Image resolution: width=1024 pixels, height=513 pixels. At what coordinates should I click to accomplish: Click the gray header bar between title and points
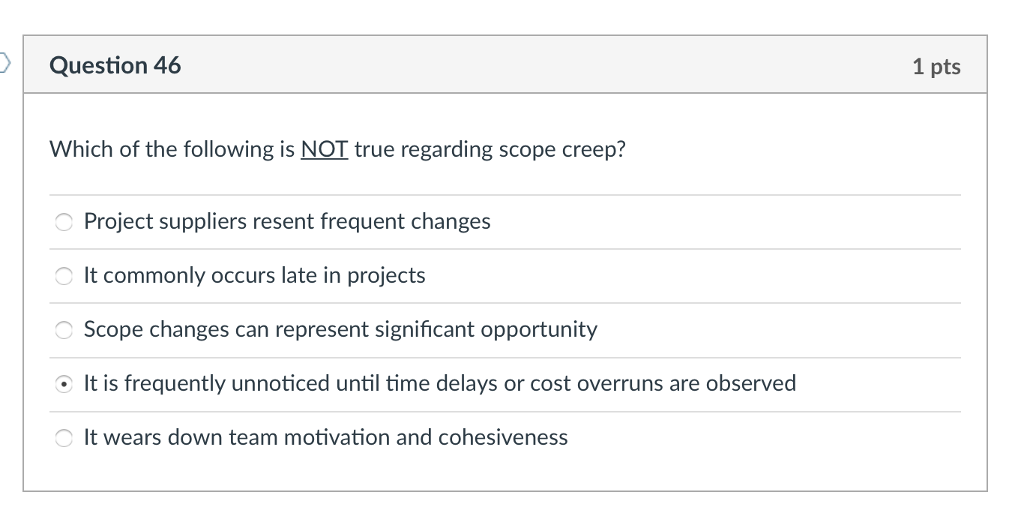(546, 65)
